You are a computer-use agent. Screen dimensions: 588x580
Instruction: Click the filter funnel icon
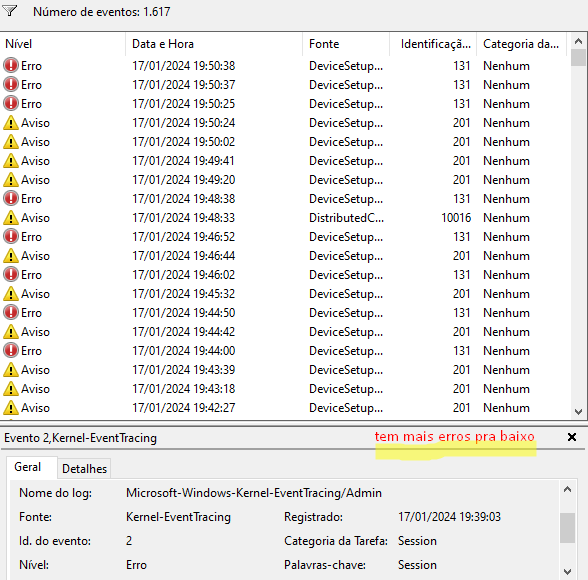[9, 11]
